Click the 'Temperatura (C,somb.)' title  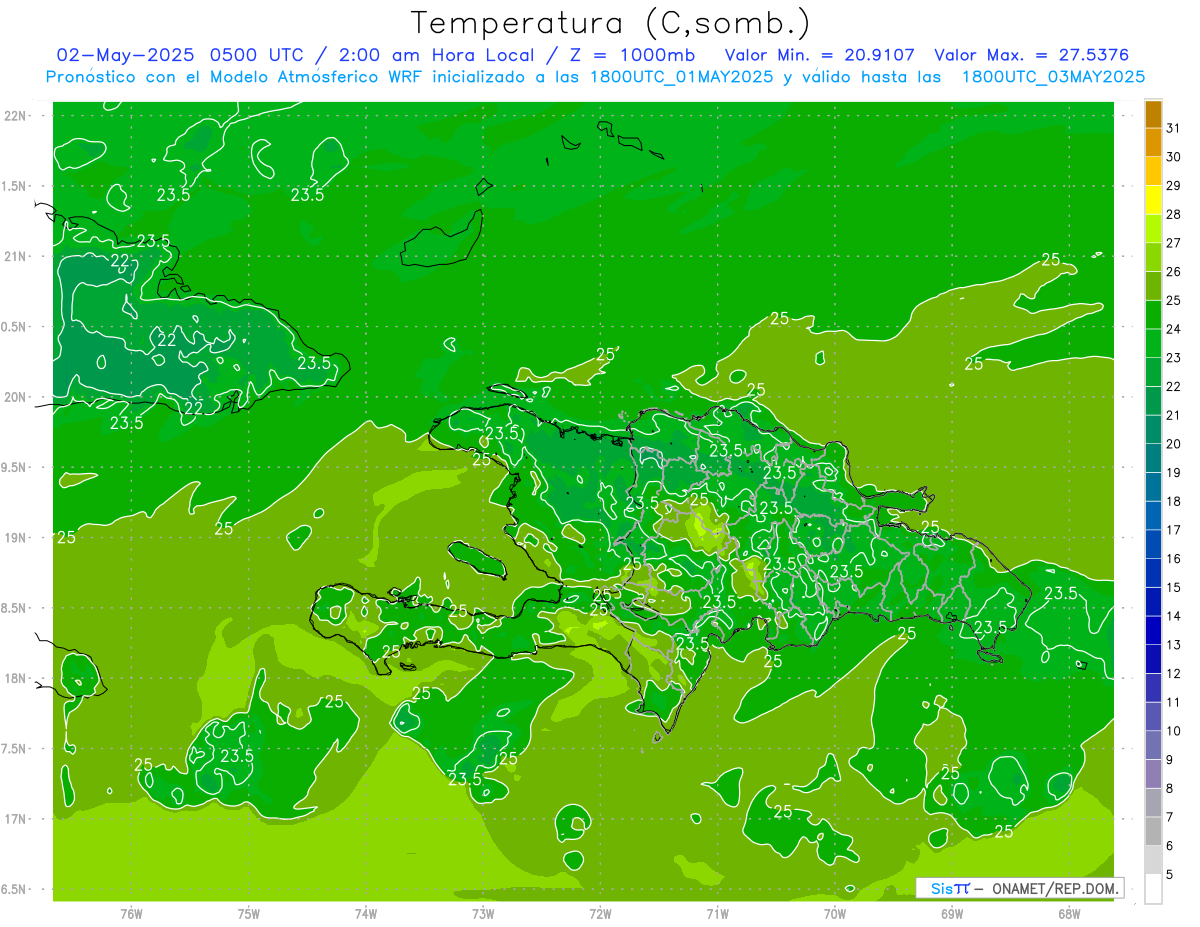(610, 23)
